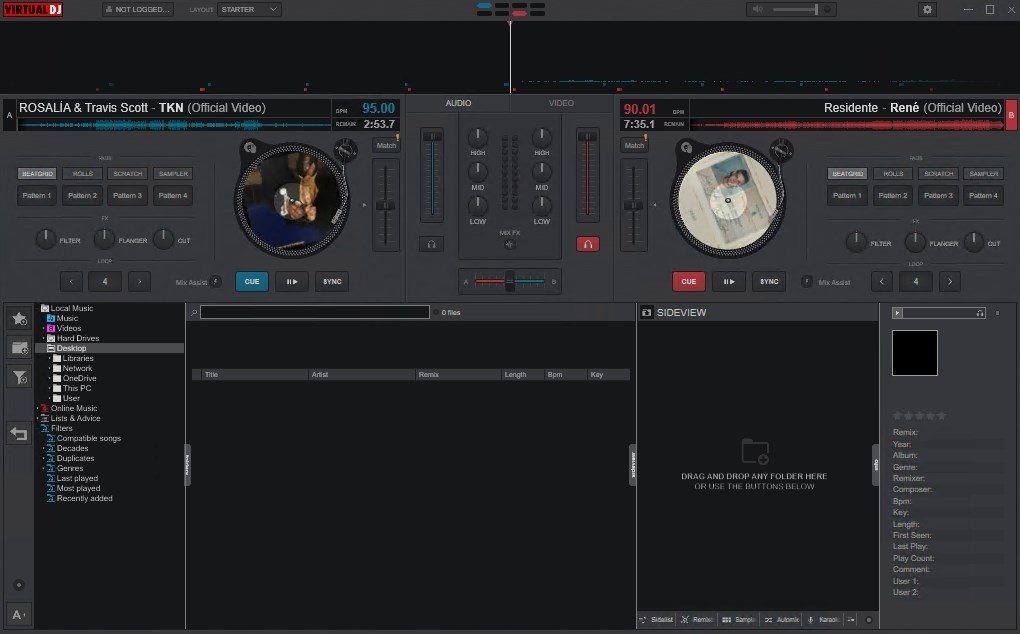The image size is (1020, 634).
Task: Select deck B ROLLS pads mode
Action: pos(893,174)
